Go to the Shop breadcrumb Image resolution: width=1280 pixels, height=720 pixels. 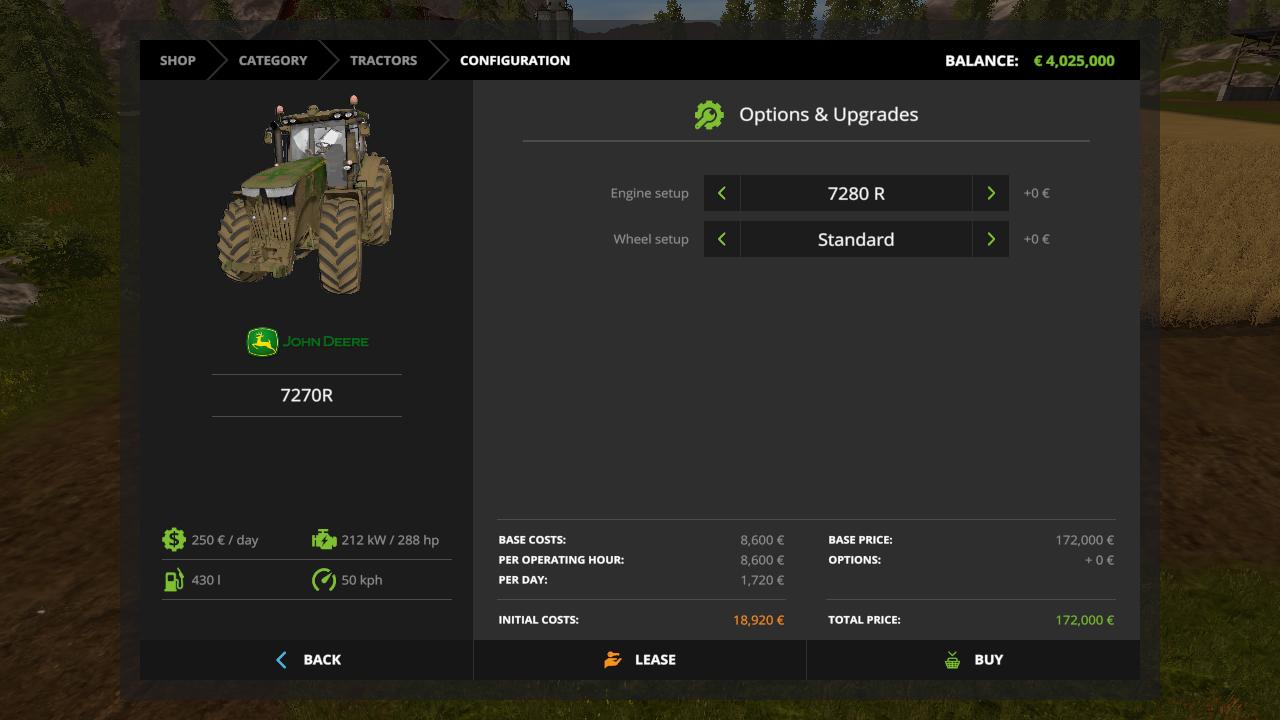[178, 60]
